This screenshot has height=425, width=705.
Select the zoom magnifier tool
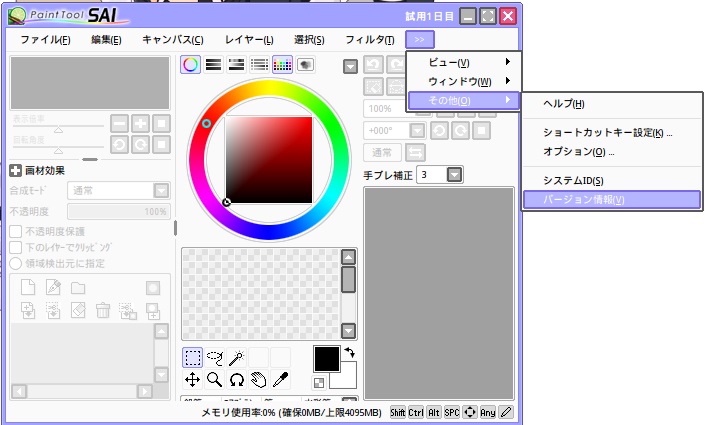tap(215, 380)
